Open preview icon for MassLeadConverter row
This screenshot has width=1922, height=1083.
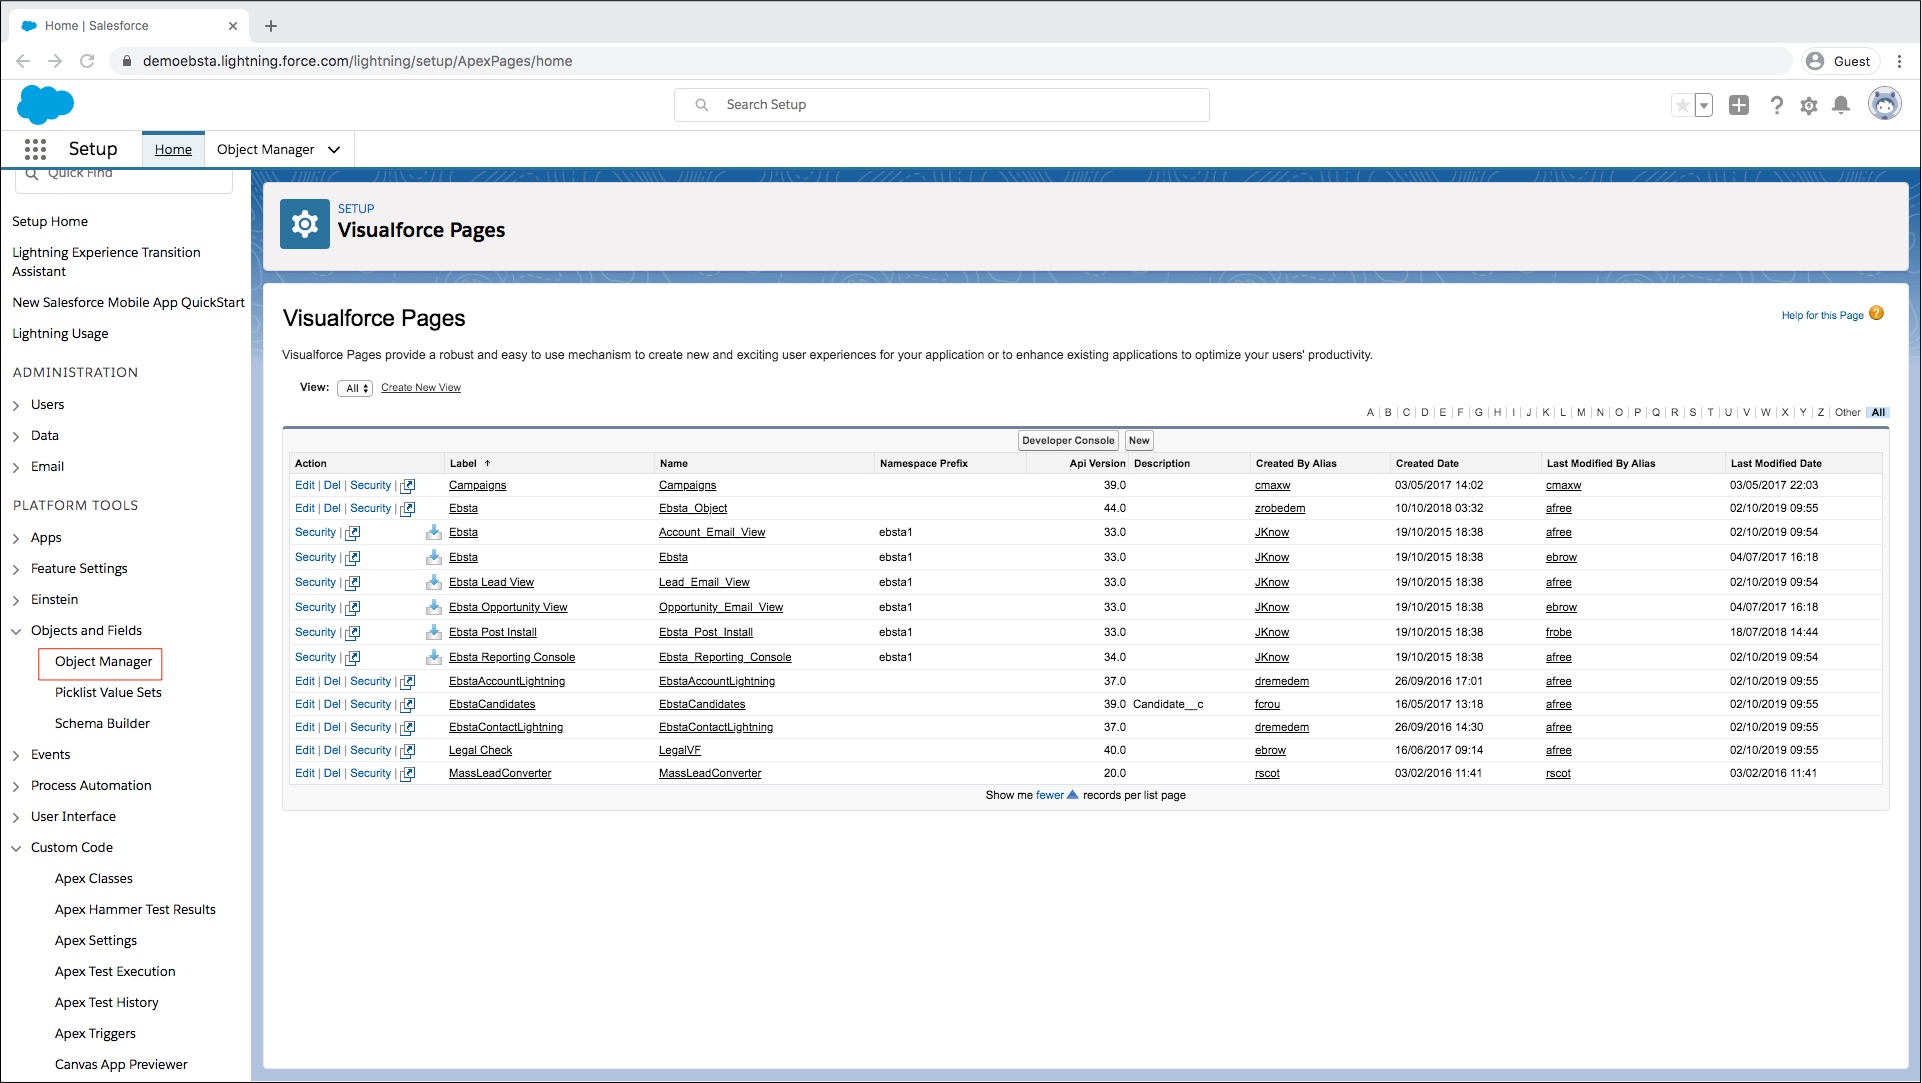point(408,773)
